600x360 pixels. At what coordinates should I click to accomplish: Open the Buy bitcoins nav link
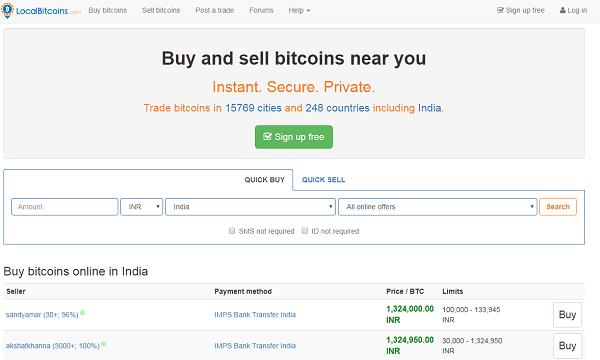click(108, 10)
